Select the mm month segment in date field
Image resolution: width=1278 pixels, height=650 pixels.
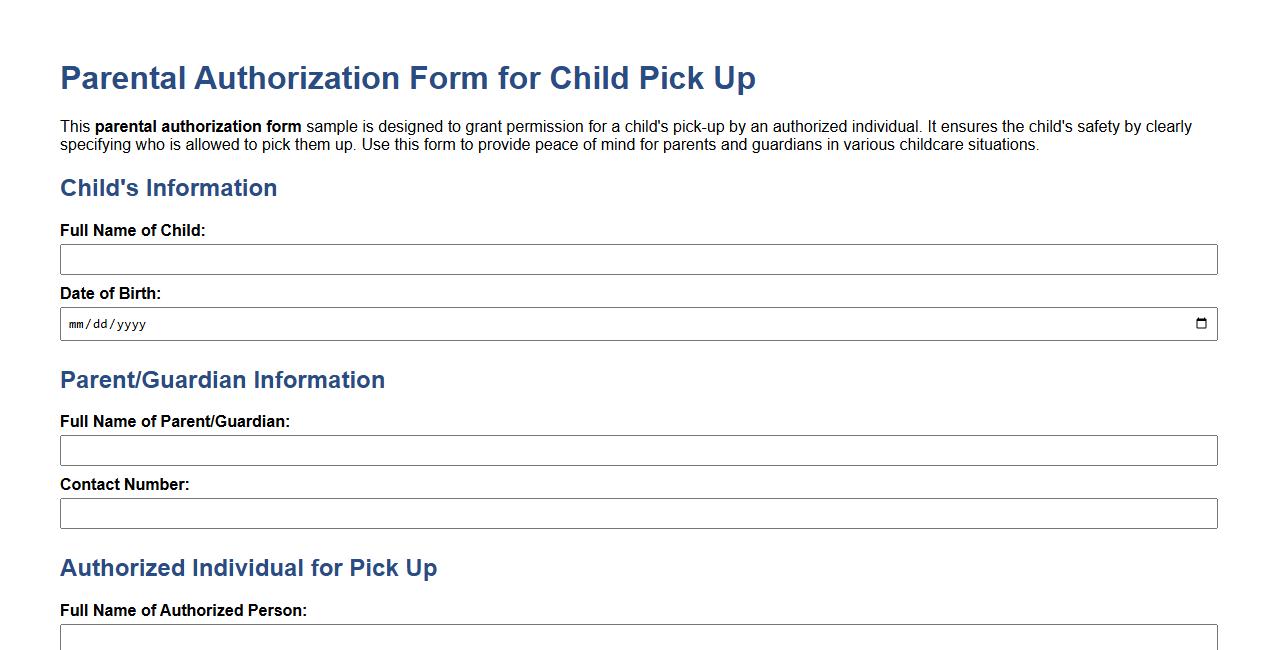75,323
